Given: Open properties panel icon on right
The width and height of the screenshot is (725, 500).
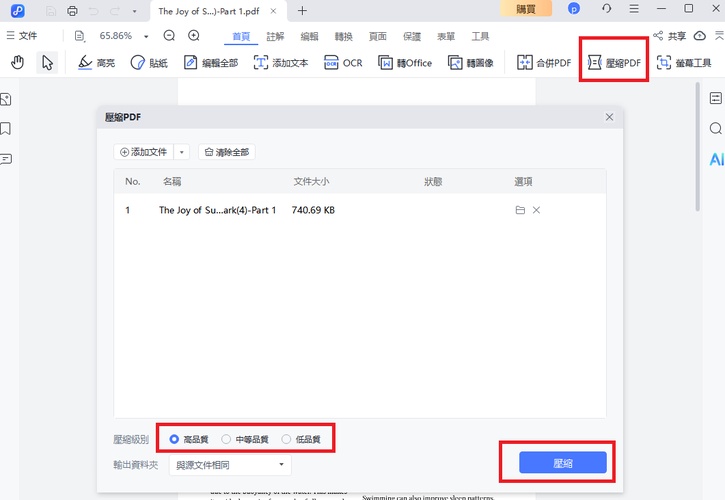Looking at the screenshot, I should coord(715,98).
